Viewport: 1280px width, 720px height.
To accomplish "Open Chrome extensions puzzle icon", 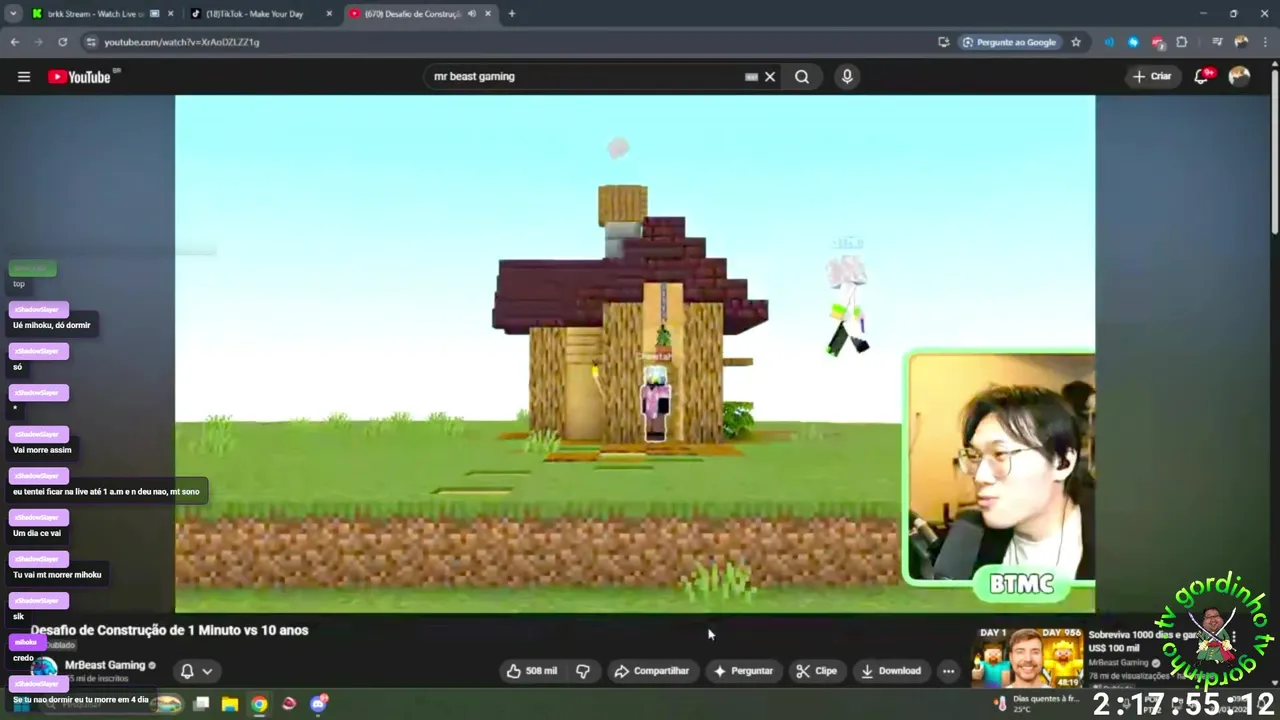I will point(1182,42).
